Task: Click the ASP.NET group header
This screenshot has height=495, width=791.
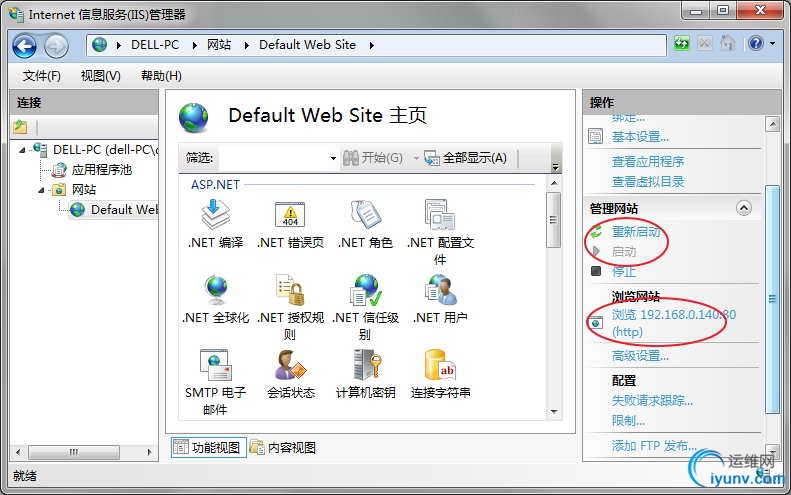Action: tap(215, 185)
